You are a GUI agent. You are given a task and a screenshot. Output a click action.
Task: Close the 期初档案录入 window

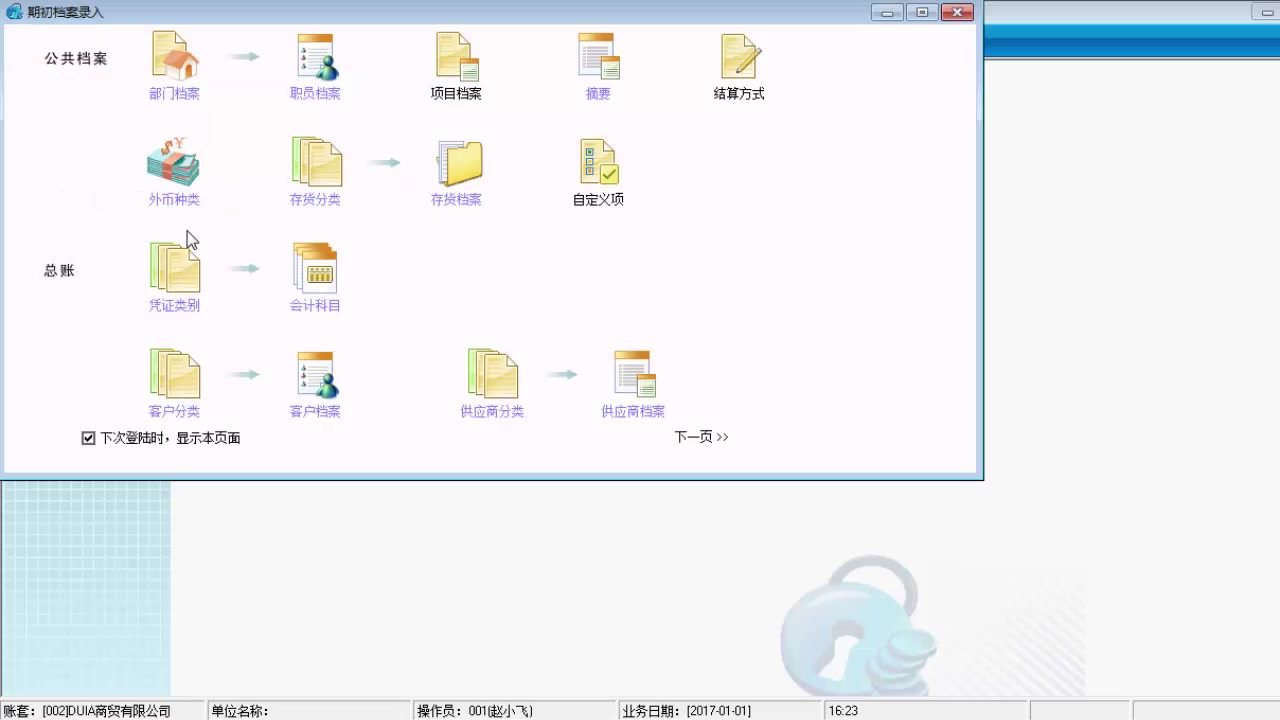tap(957, 12)
